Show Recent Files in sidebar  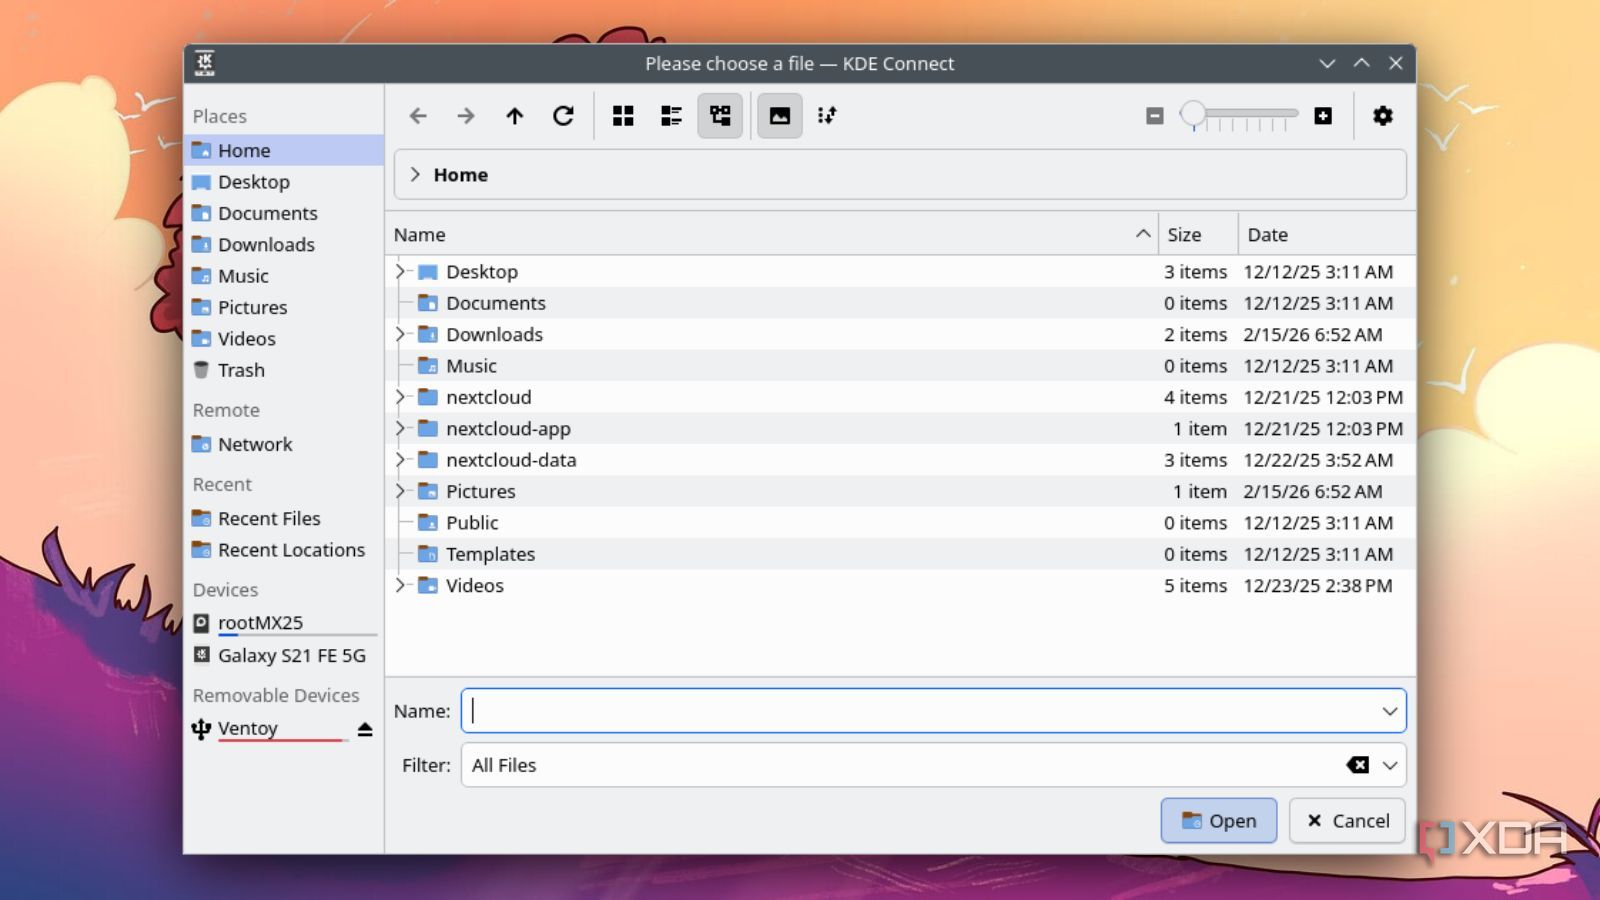[x=284, y=518]
